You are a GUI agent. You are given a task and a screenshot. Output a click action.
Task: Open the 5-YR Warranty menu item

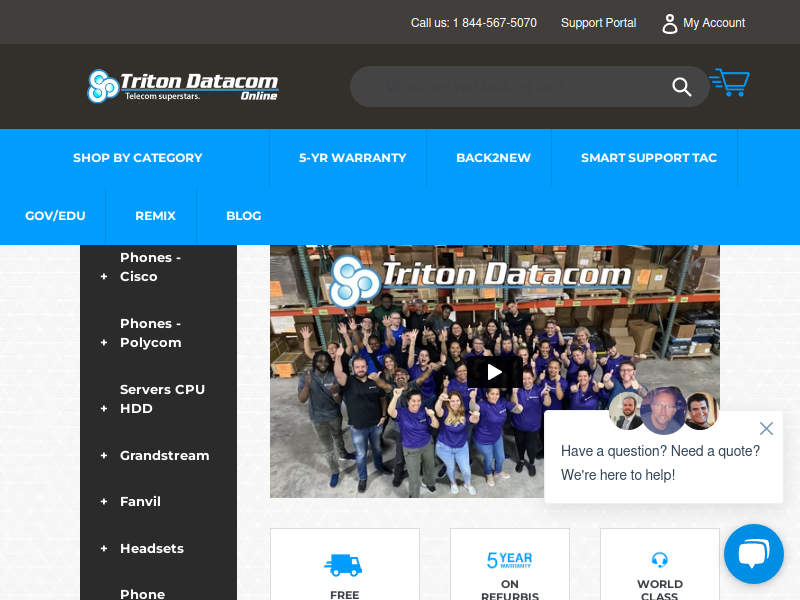click(353, 158)
